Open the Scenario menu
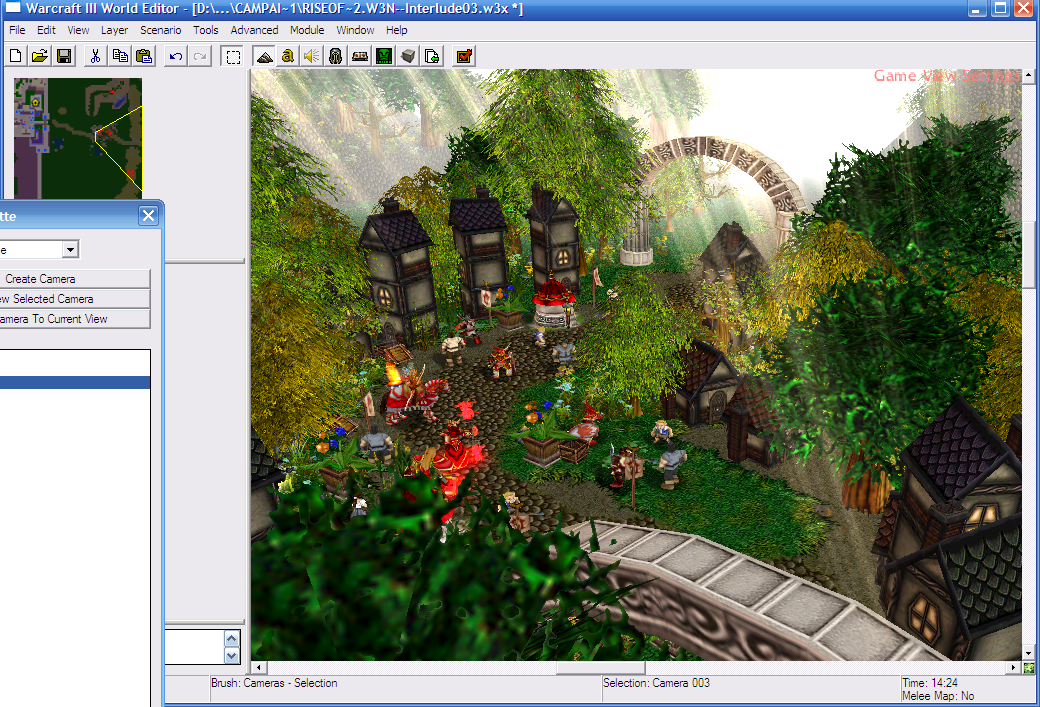This screenshot has width=1040, height=707. tap(161, 30)
